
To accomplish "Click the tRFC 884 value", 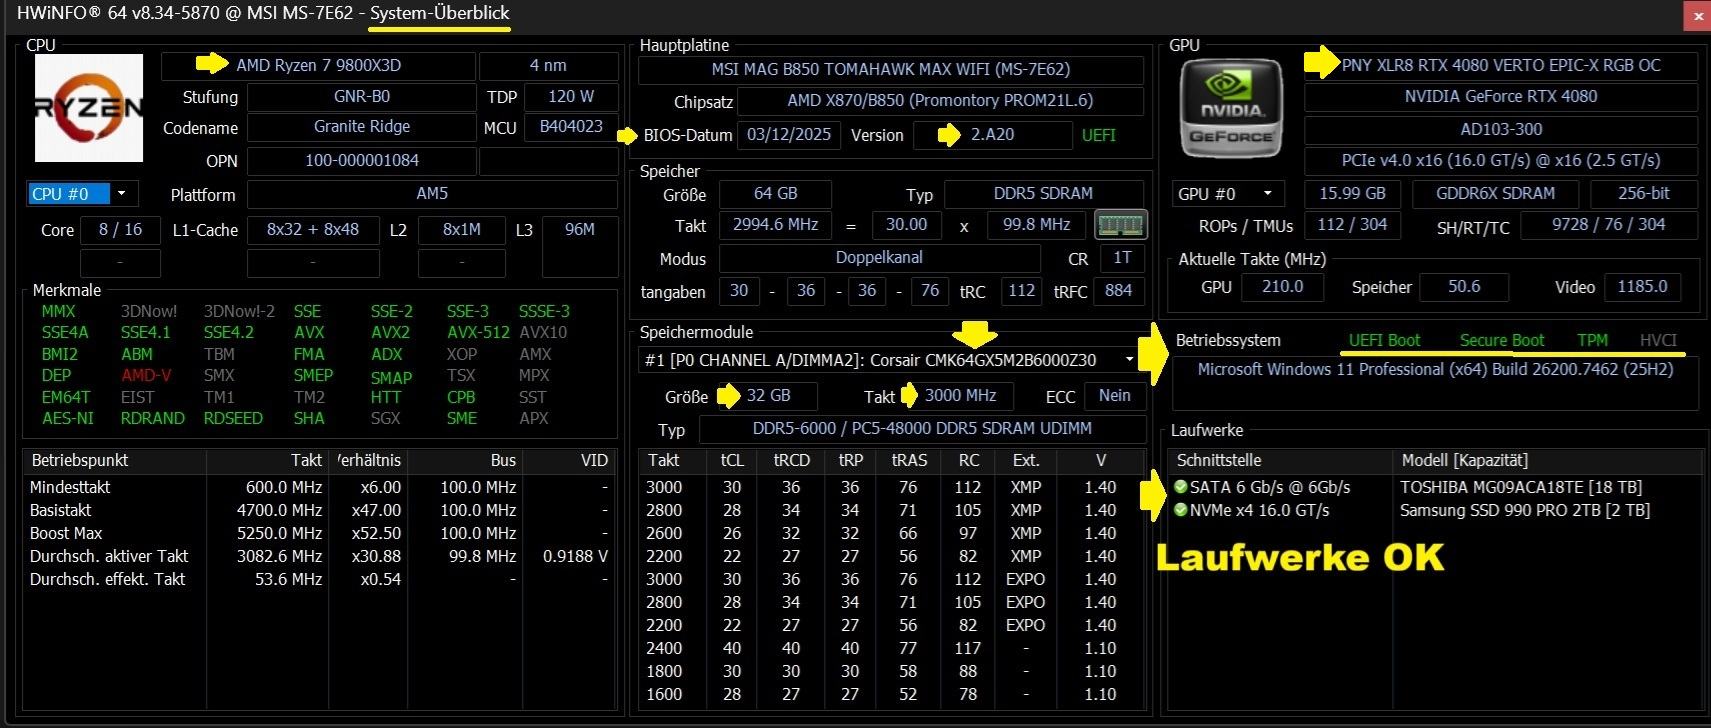I will click(1118, 291).
